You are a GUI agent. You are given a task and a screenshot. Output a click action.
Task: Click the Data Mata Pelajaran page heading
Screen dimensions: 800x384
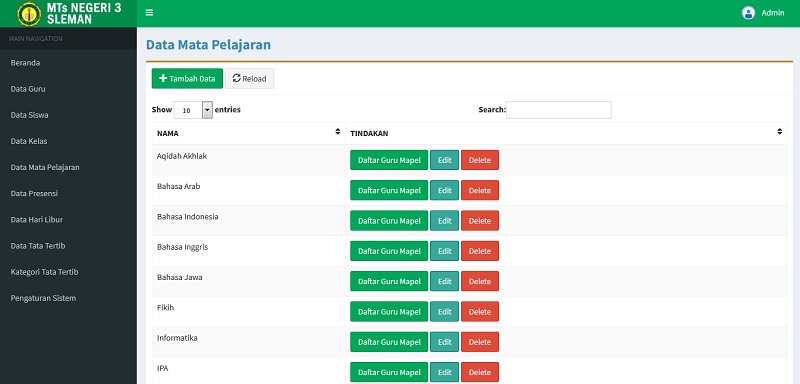208,45
